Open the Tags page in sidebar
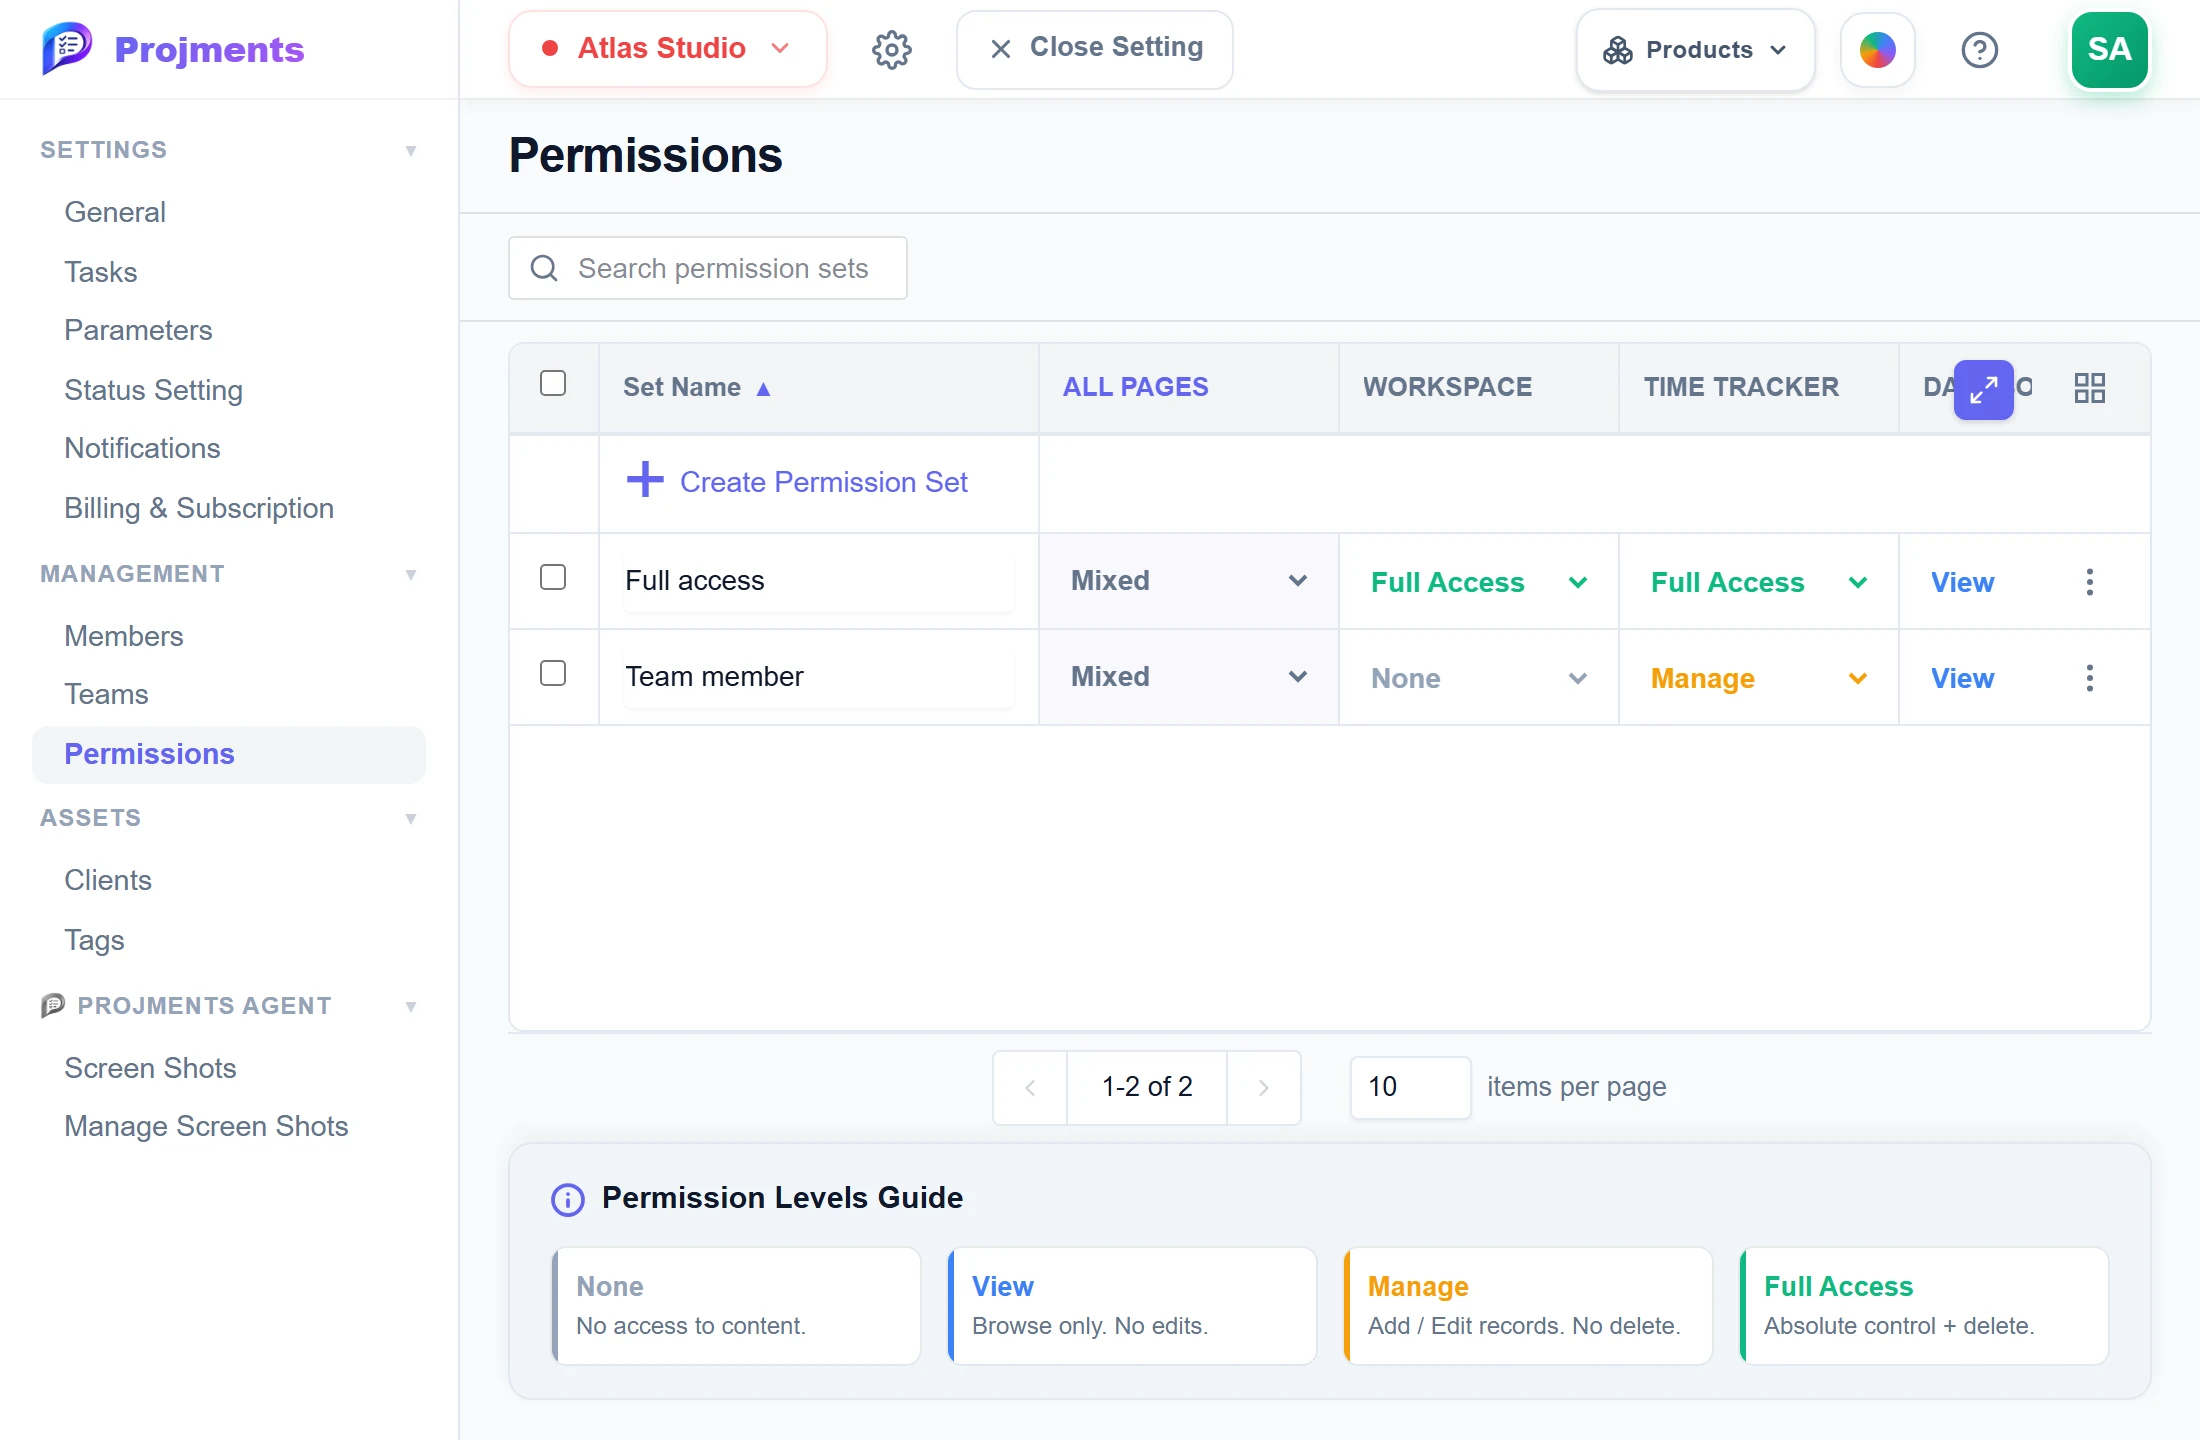Image resolution: width=2200 pixels, height=1440 pixels. 94,940
